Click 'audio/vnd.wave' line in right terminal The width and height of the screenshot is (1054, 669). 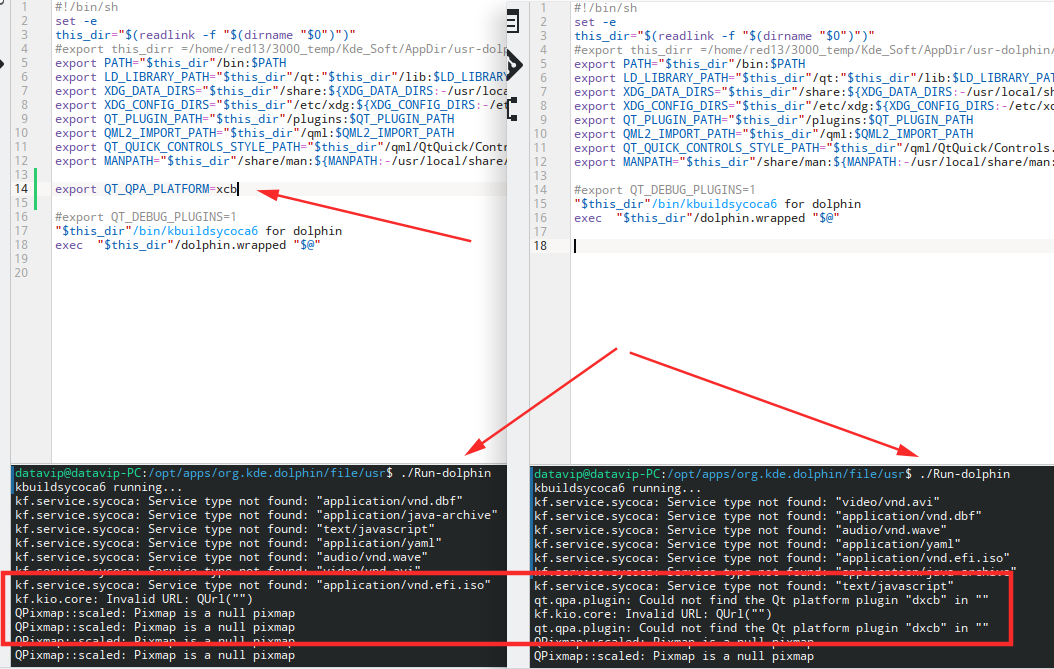click(740, 530)
